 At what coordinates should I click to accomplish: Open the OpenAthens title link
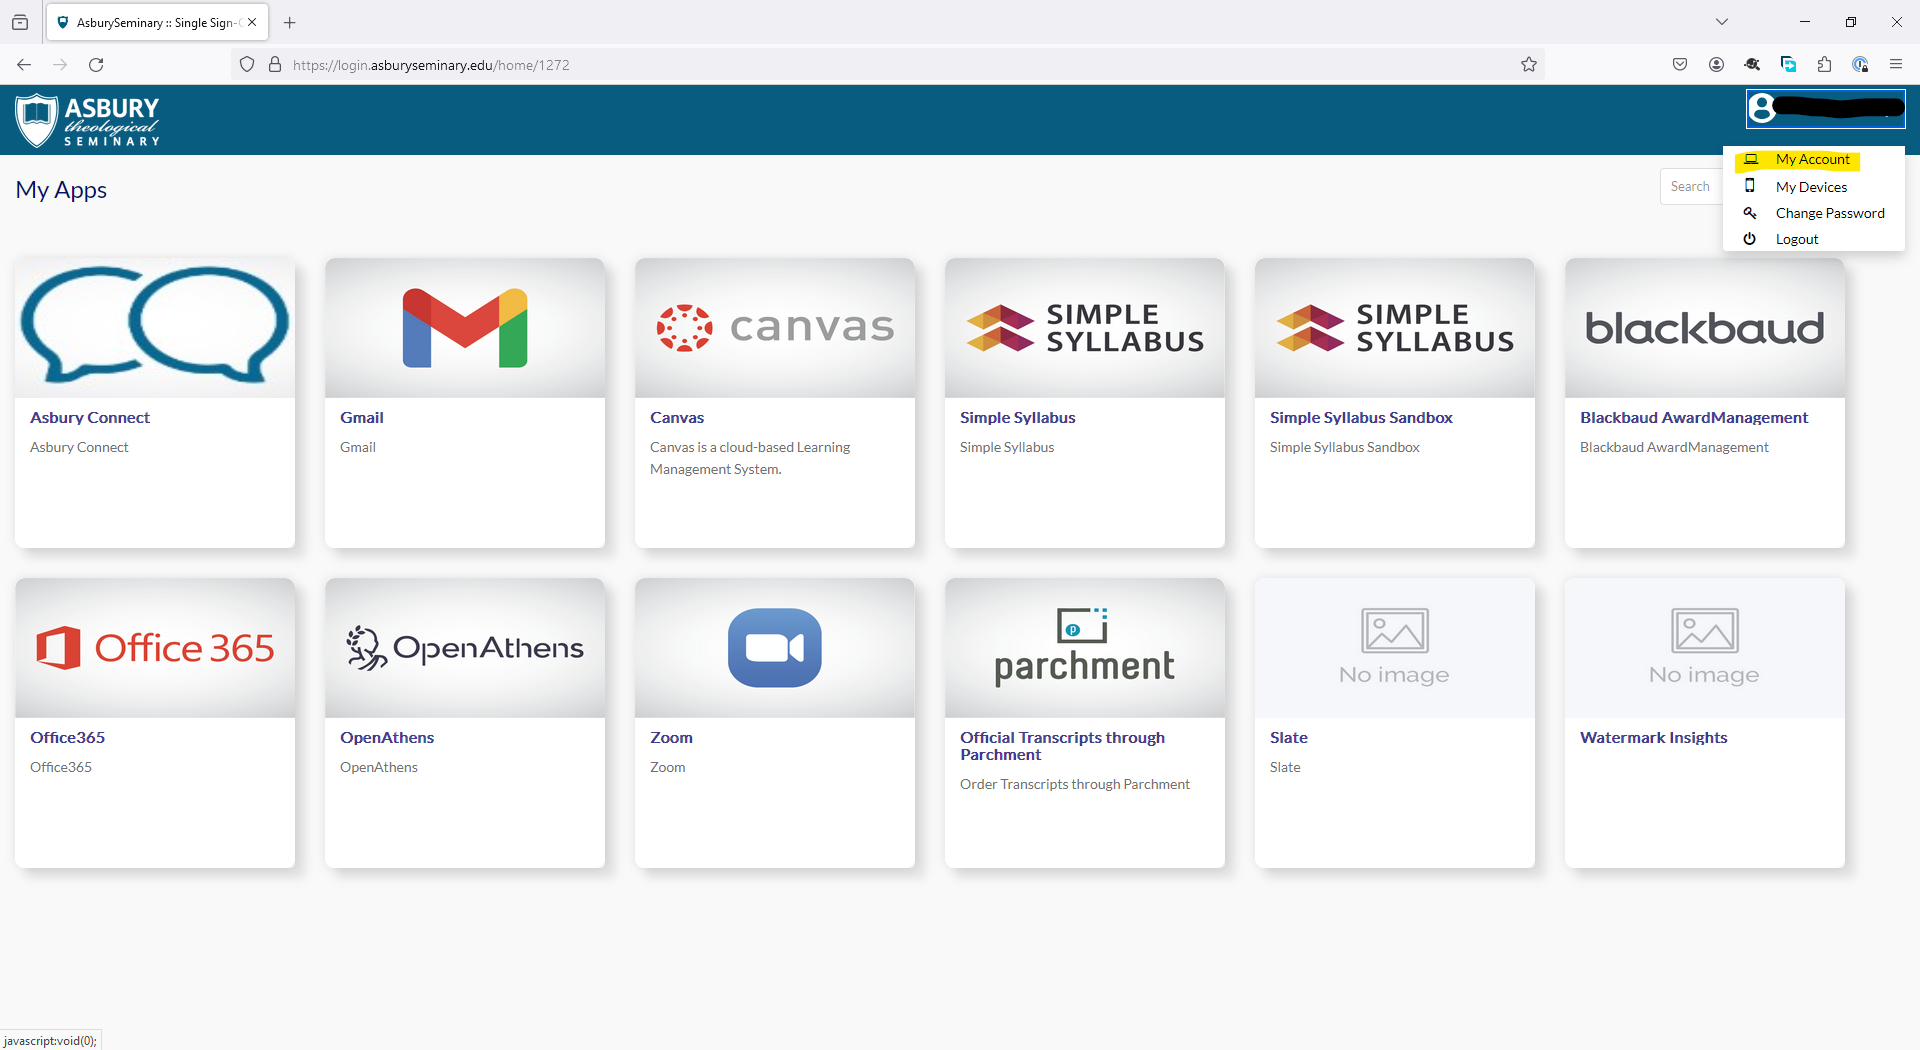tap(387, 738)
